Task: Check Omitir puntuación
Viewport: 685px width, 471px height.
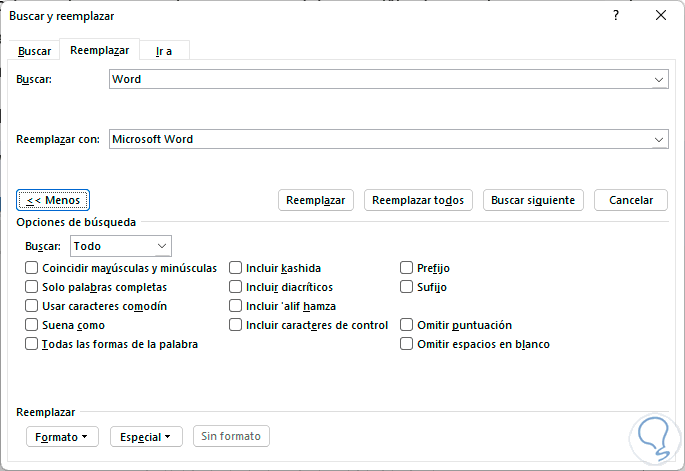Action: pyautogui.click(x=407, y=325)
